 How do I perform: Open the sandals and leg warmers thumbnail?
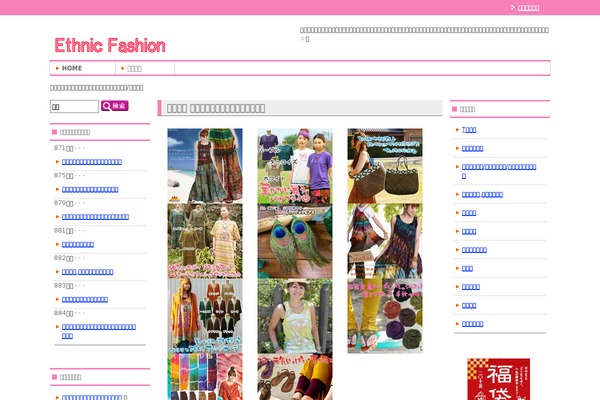(295, 377)
